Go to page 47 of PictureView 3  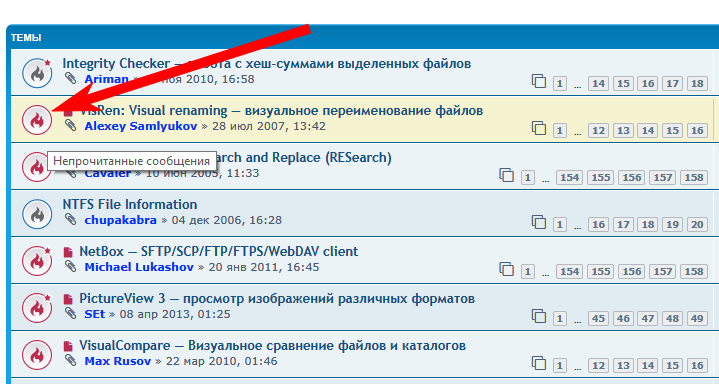click(x=647, y=318)
